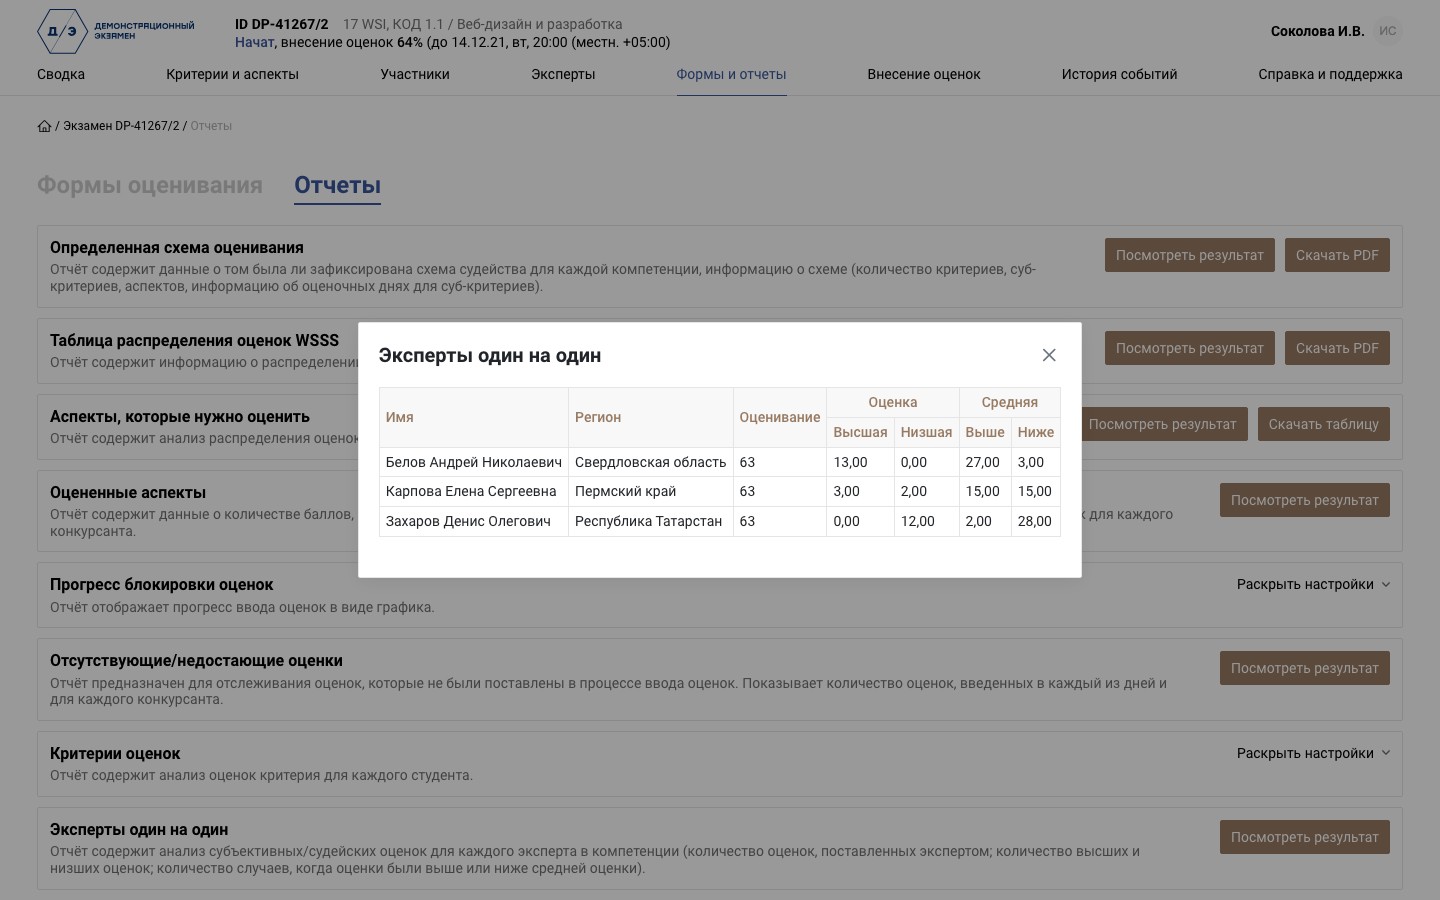Open Справка и поддержка
1440x900 pixels.
(x=1330, y=74)
